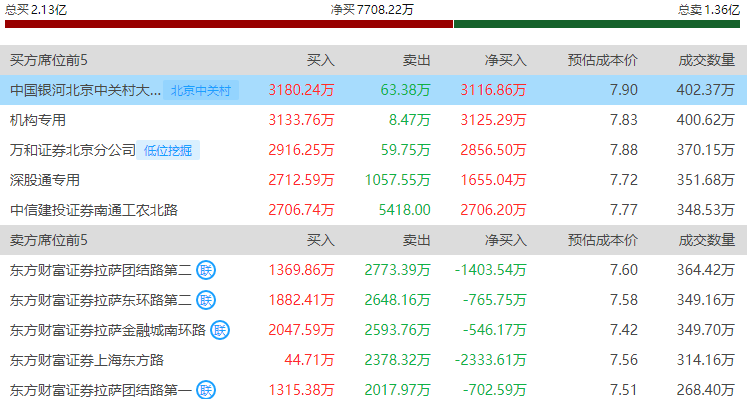This screenshot has height=399, width=747.
Task: Open the 北京中关村 tag label
Action: click(201, 90)
